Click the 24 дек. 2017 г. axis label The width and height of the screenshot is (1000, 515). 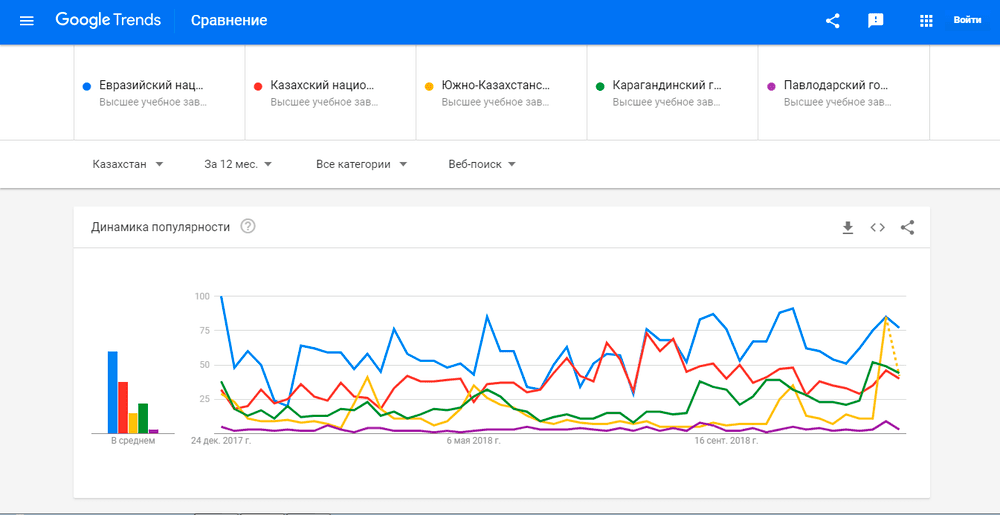[221, 440]
